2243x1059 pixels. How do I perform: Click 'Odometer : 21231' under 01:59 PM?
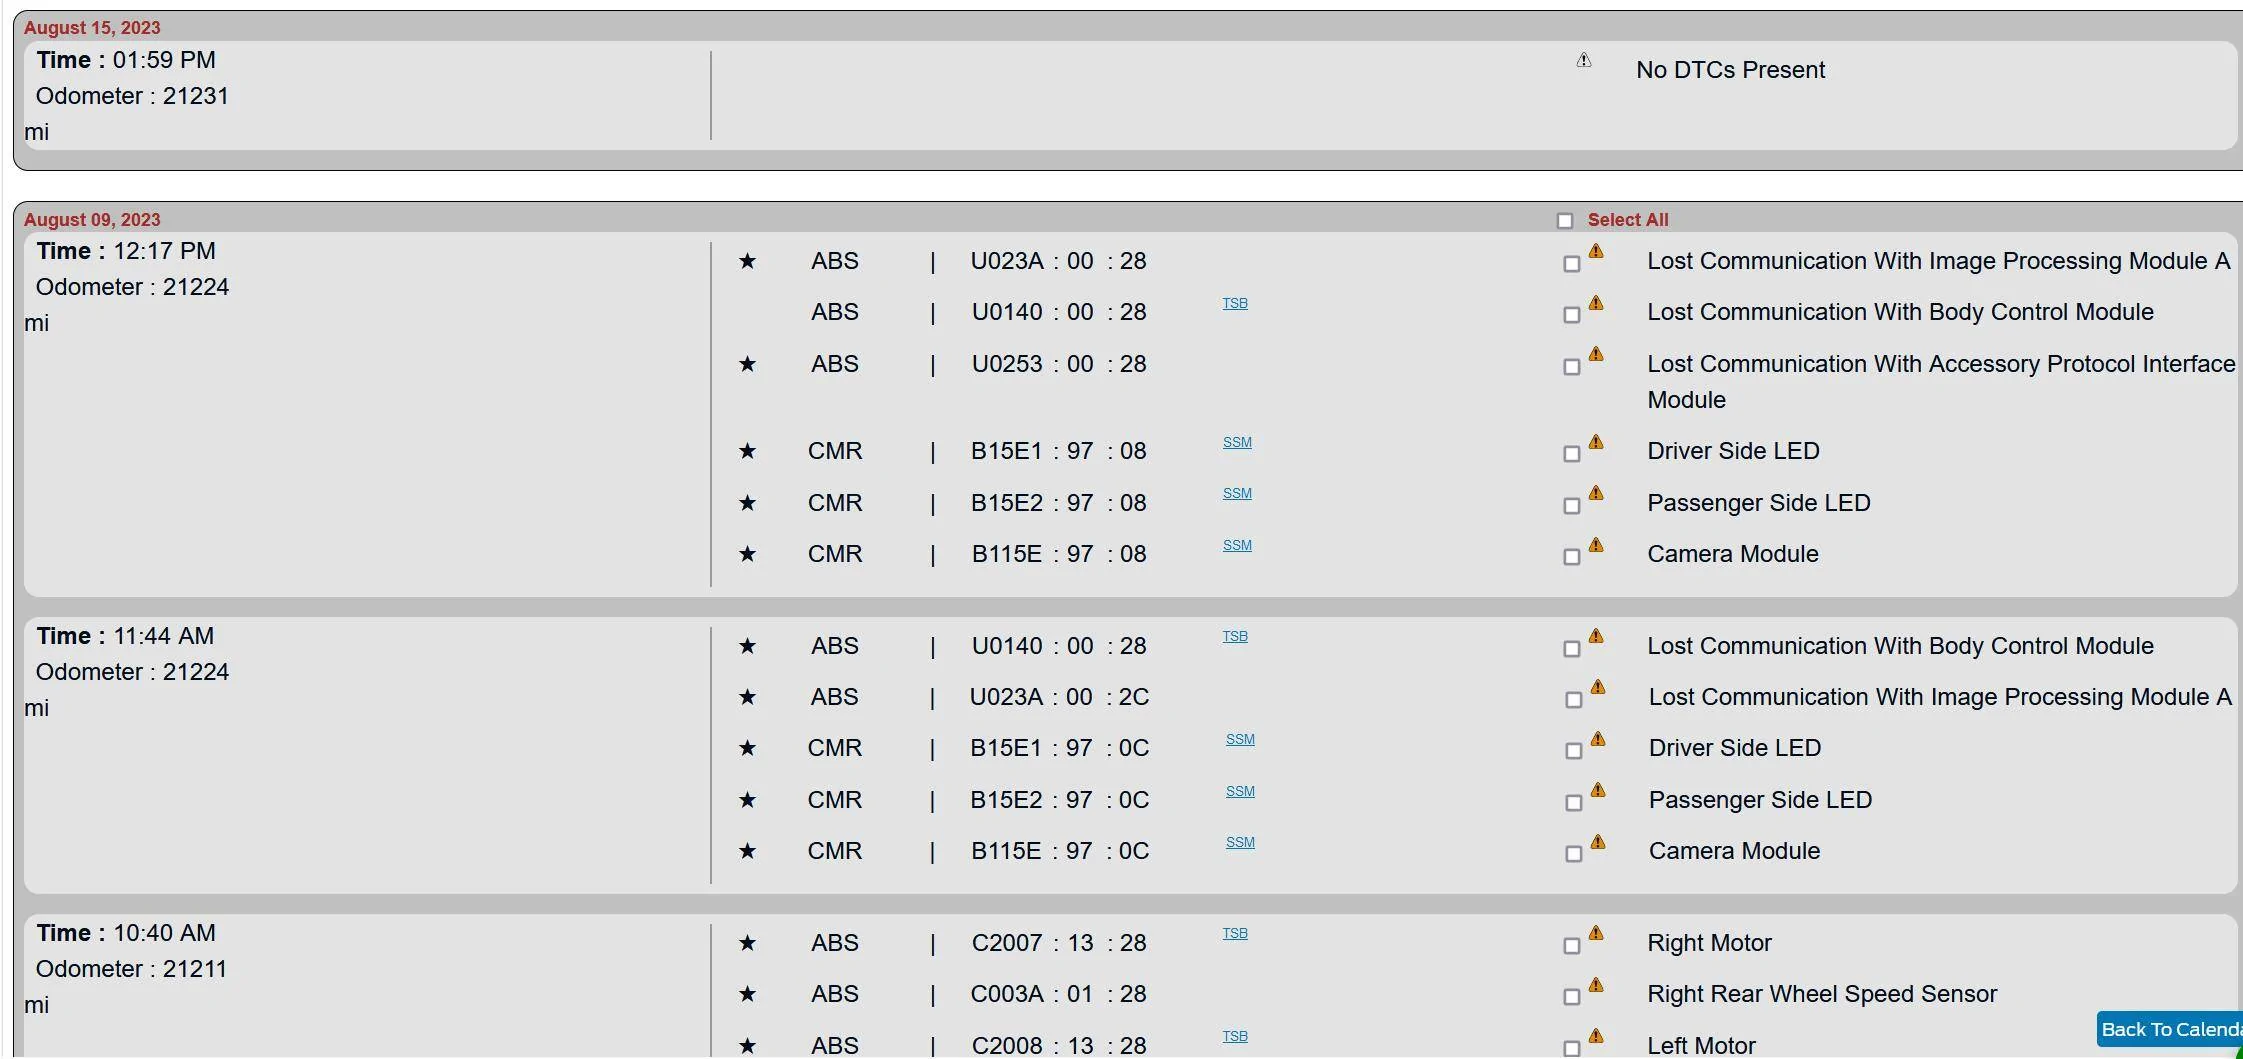(x=132, y=96)
